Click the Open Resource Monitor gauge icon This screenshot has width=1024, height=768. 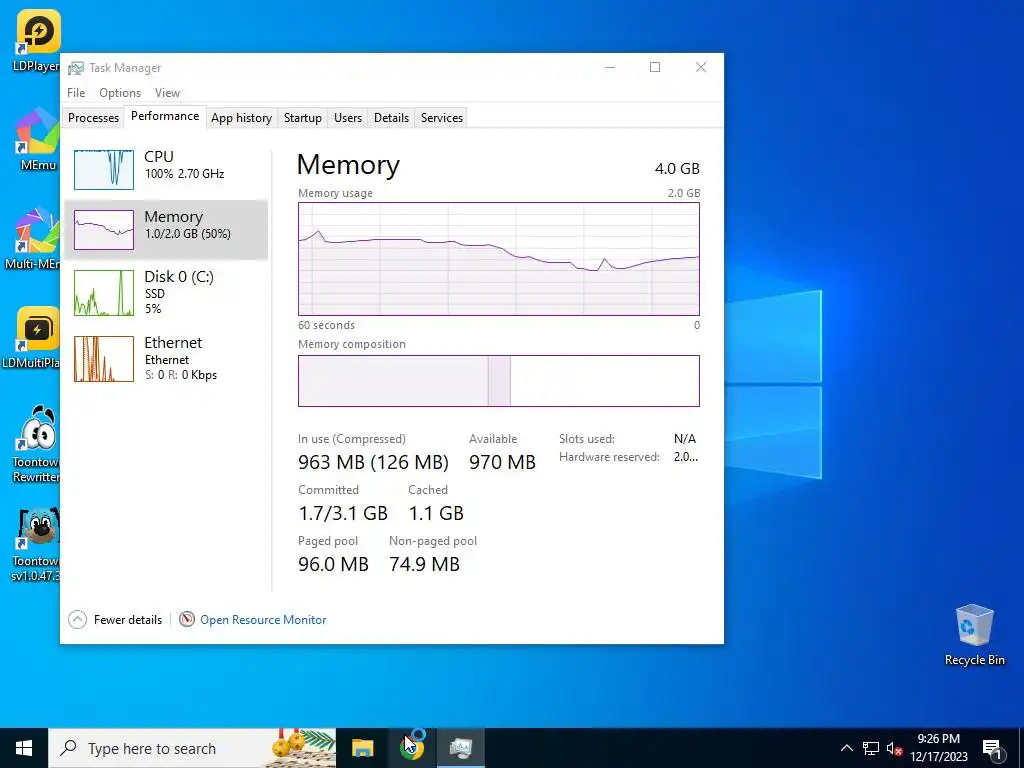[x=187, y=619]
